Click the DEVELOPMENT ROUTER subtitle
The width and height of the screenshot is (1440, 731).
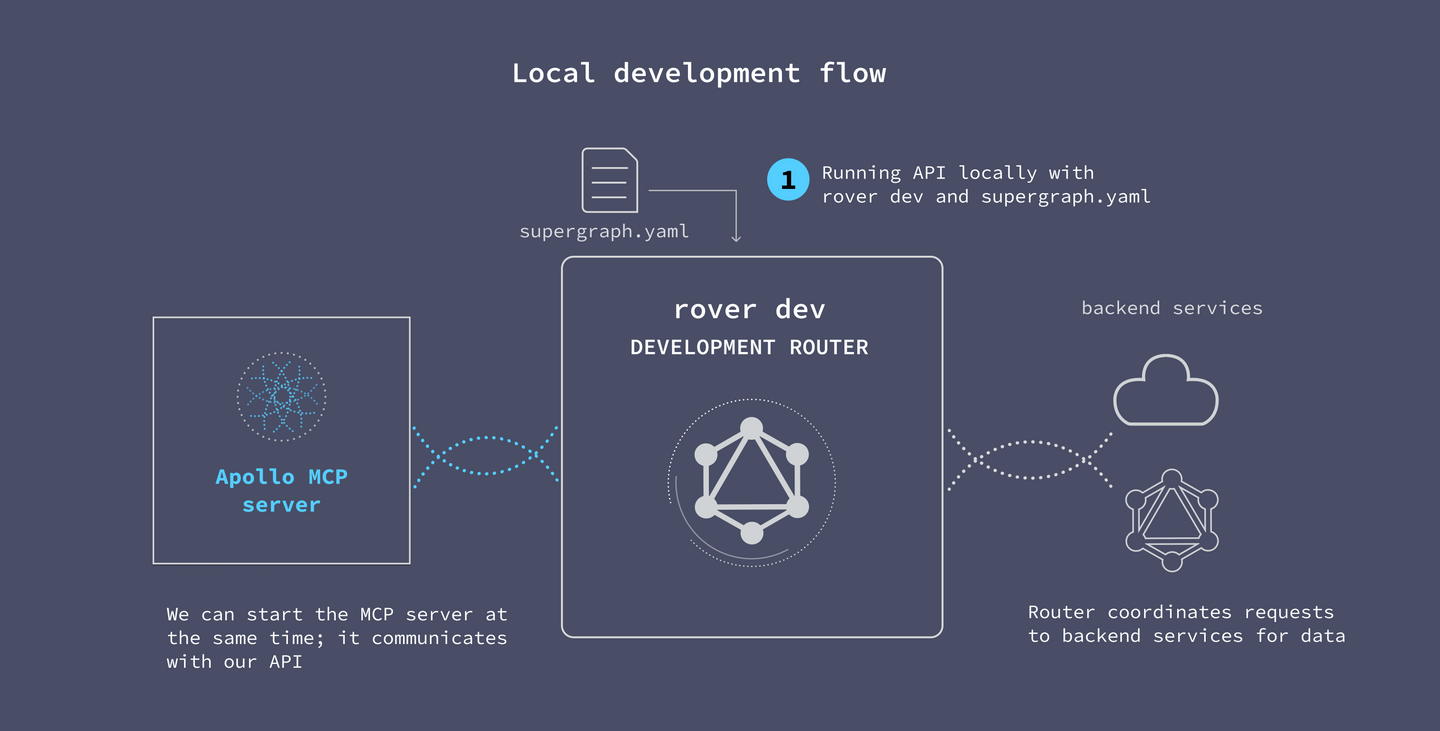[749, 347]
